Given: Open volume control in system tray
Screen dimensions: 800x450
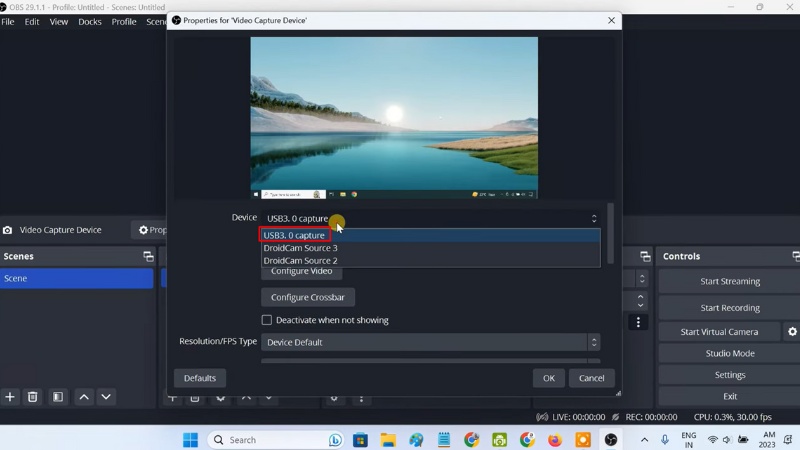Looking at the screenshot, I should (x=727, y=440).
